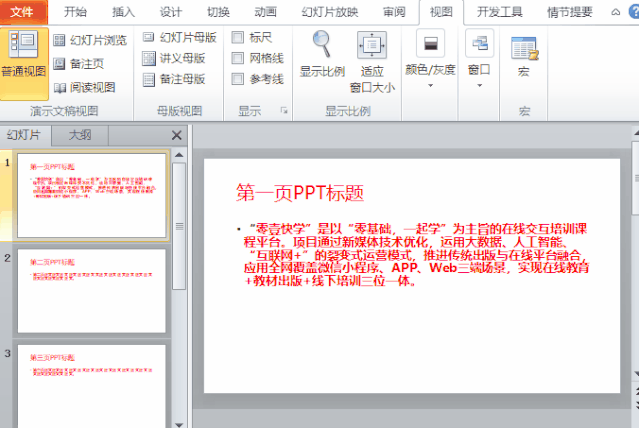Switch to the Slides pane tab (幻灯片)

click(x=24, y=135)
